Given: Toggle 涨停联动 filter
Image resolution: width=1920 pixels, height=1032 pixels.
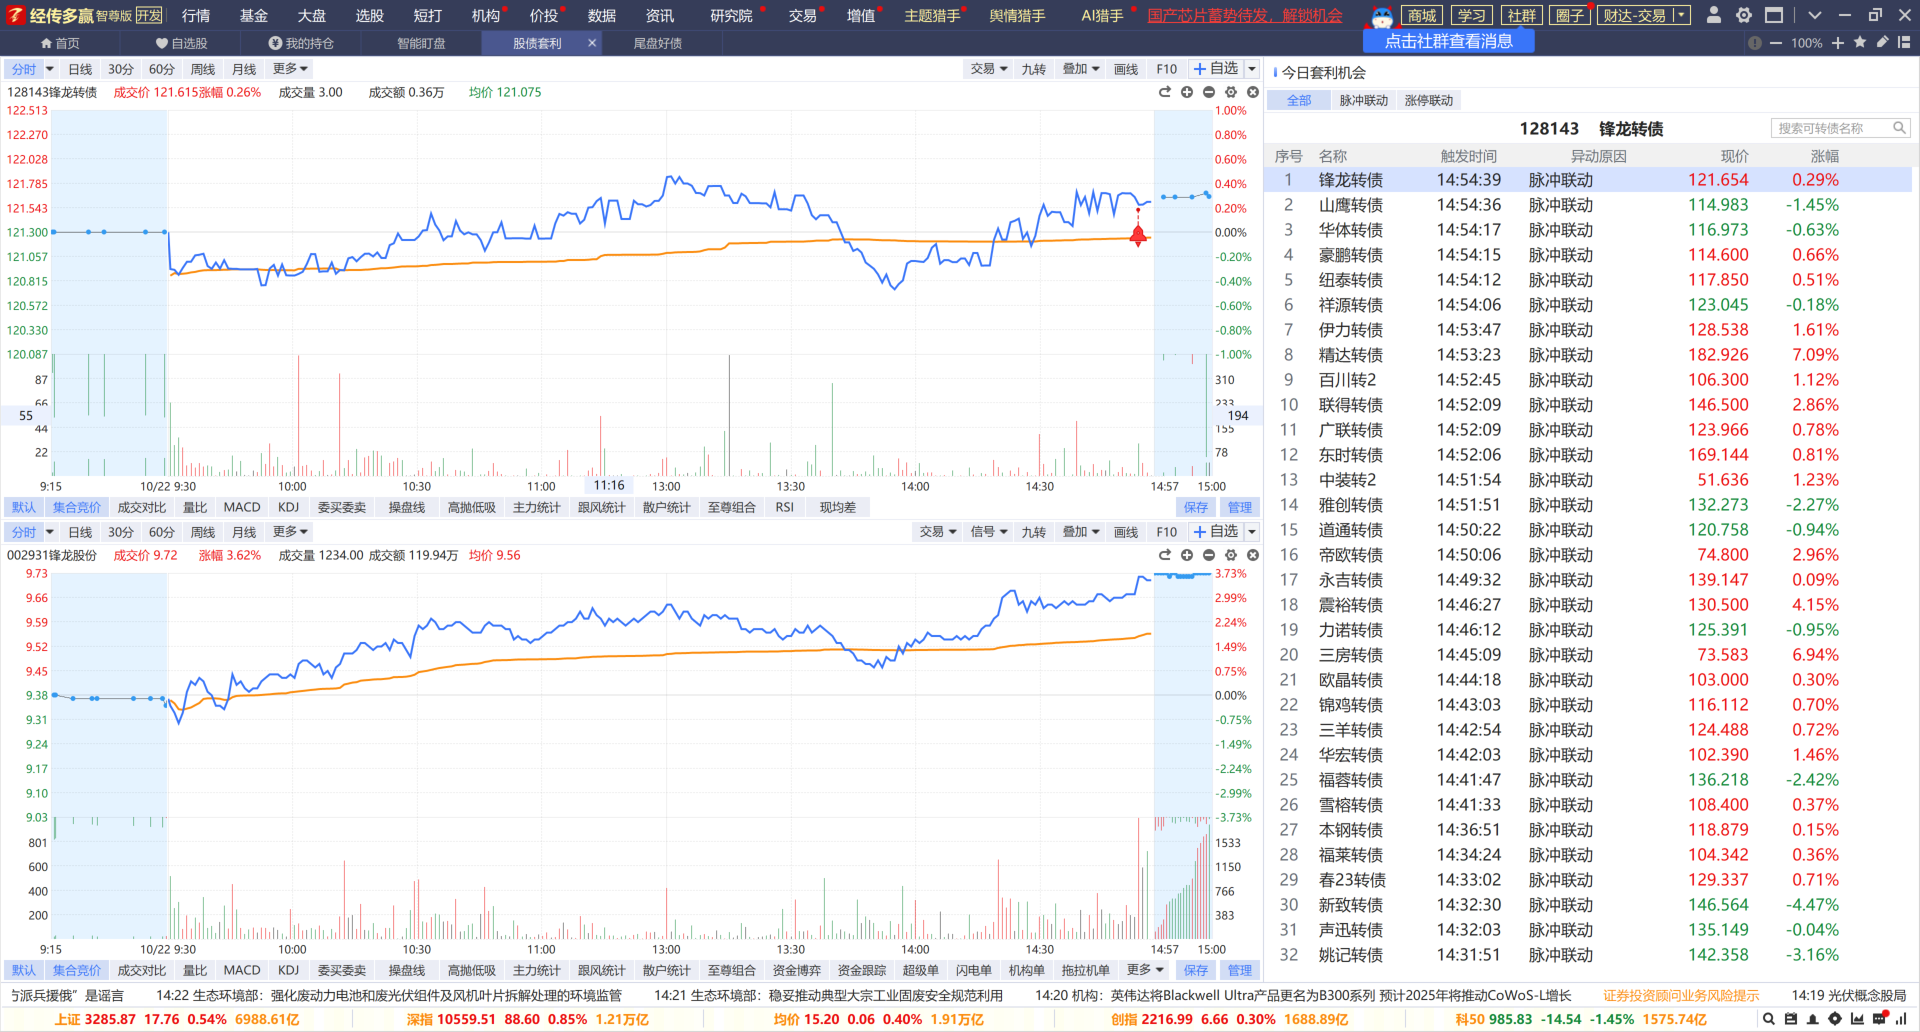Looking at the screenshot, I should (1429, 100).
